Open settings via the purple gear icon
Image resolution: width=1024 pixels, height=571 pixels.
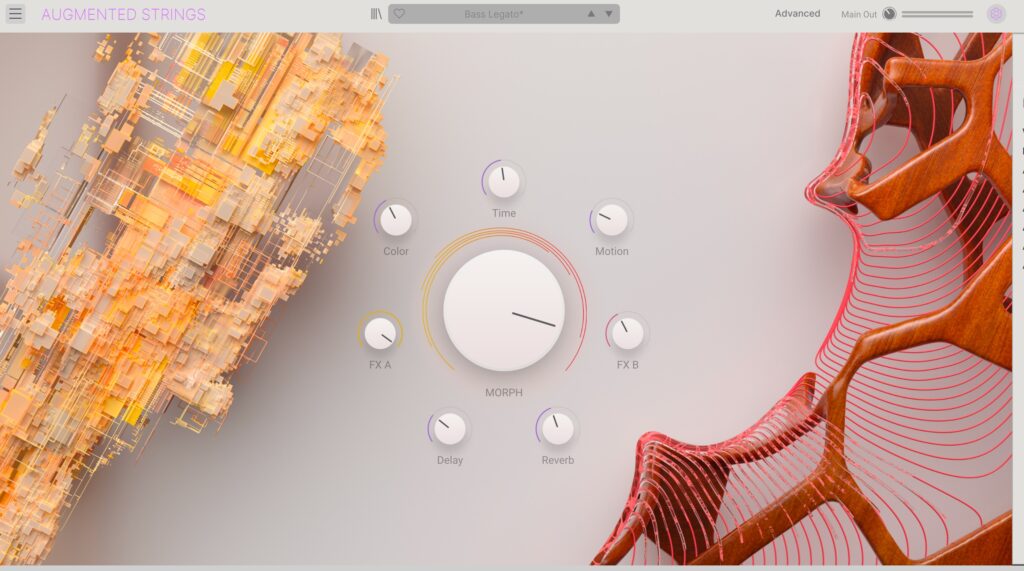(996, 14)
